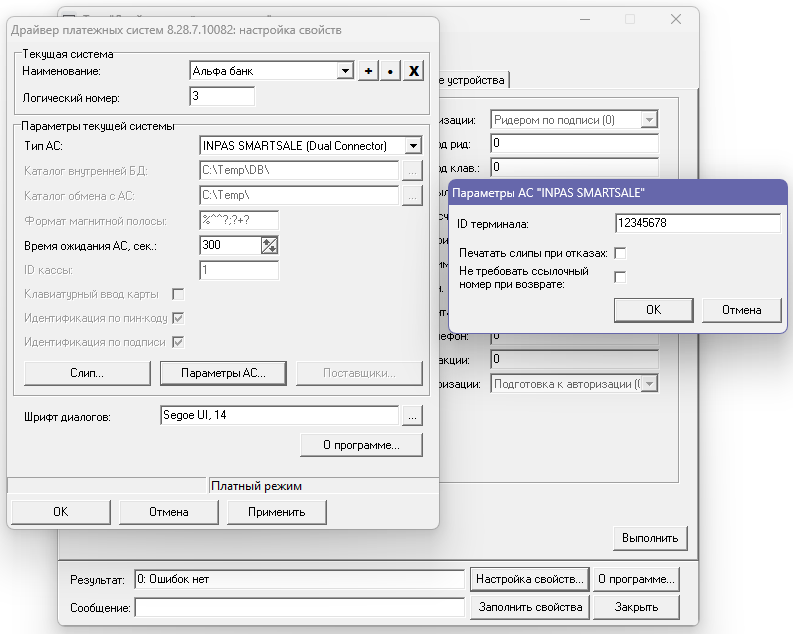
Task: Click the ID кассы field
Action: pos(239,270)
